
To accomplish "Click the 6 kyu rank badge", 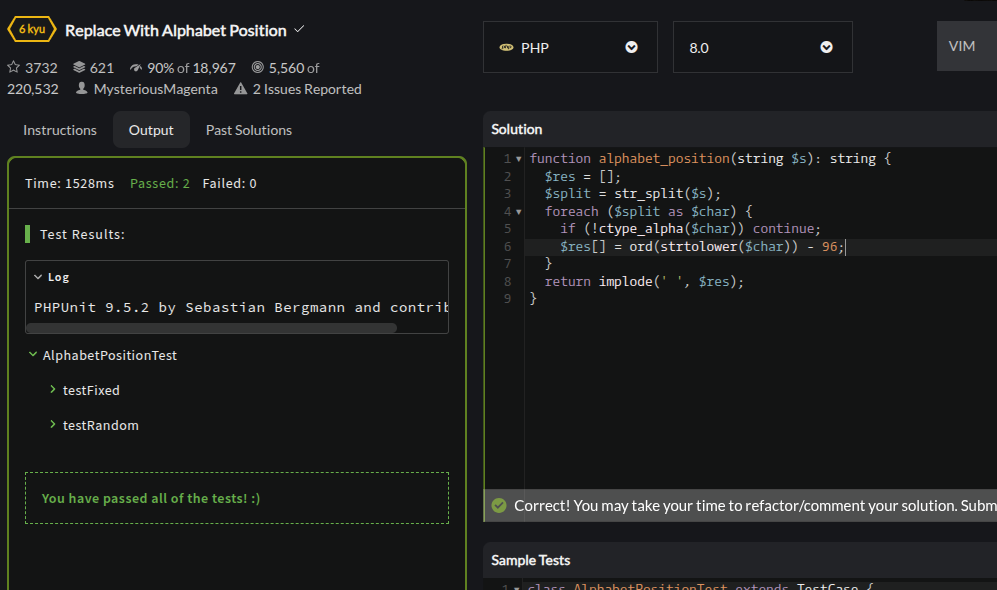I will pos(32,30).
